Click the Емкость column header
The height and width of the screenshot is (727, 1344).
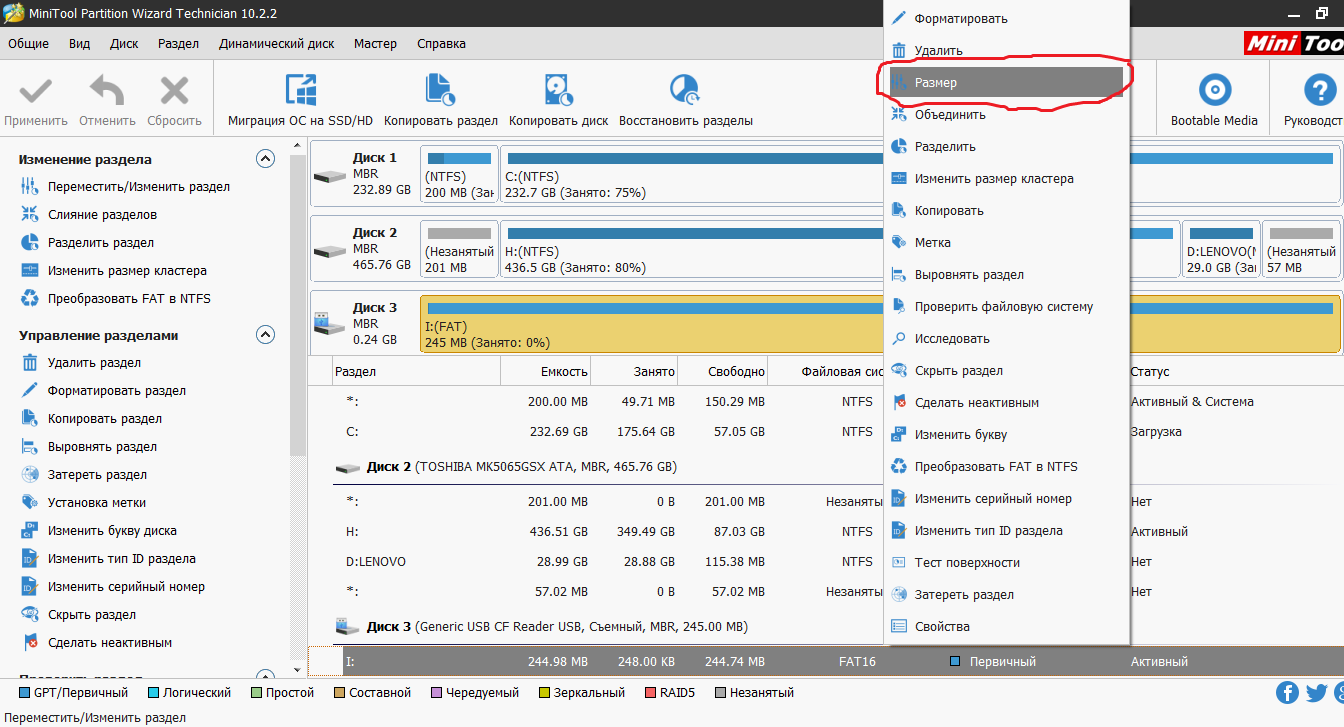click(x=564, y=372)
